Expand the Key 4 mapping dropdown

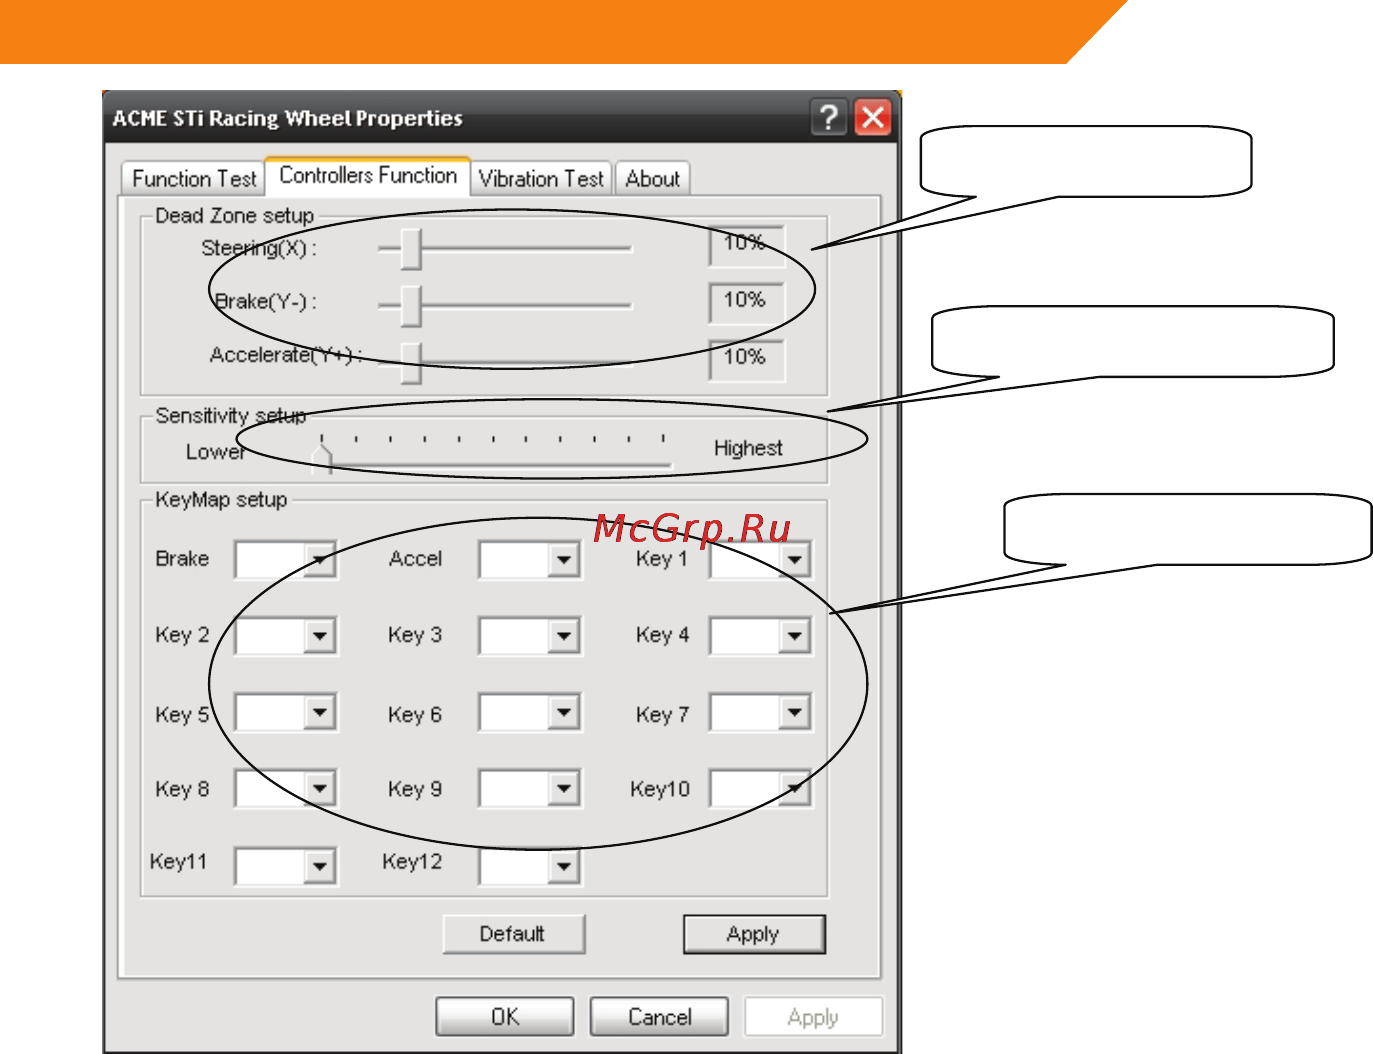[x=794, y=635]
